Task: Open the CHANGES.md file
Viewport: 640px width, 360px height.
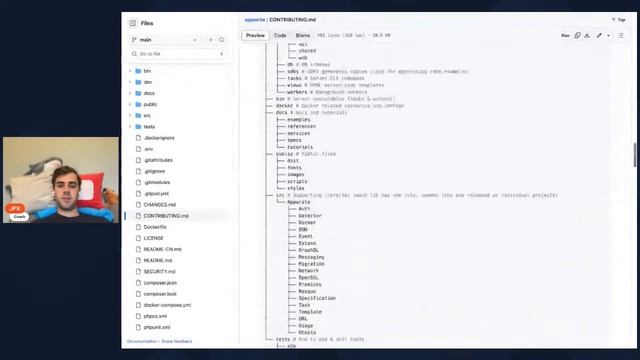Action: point(160,204)
